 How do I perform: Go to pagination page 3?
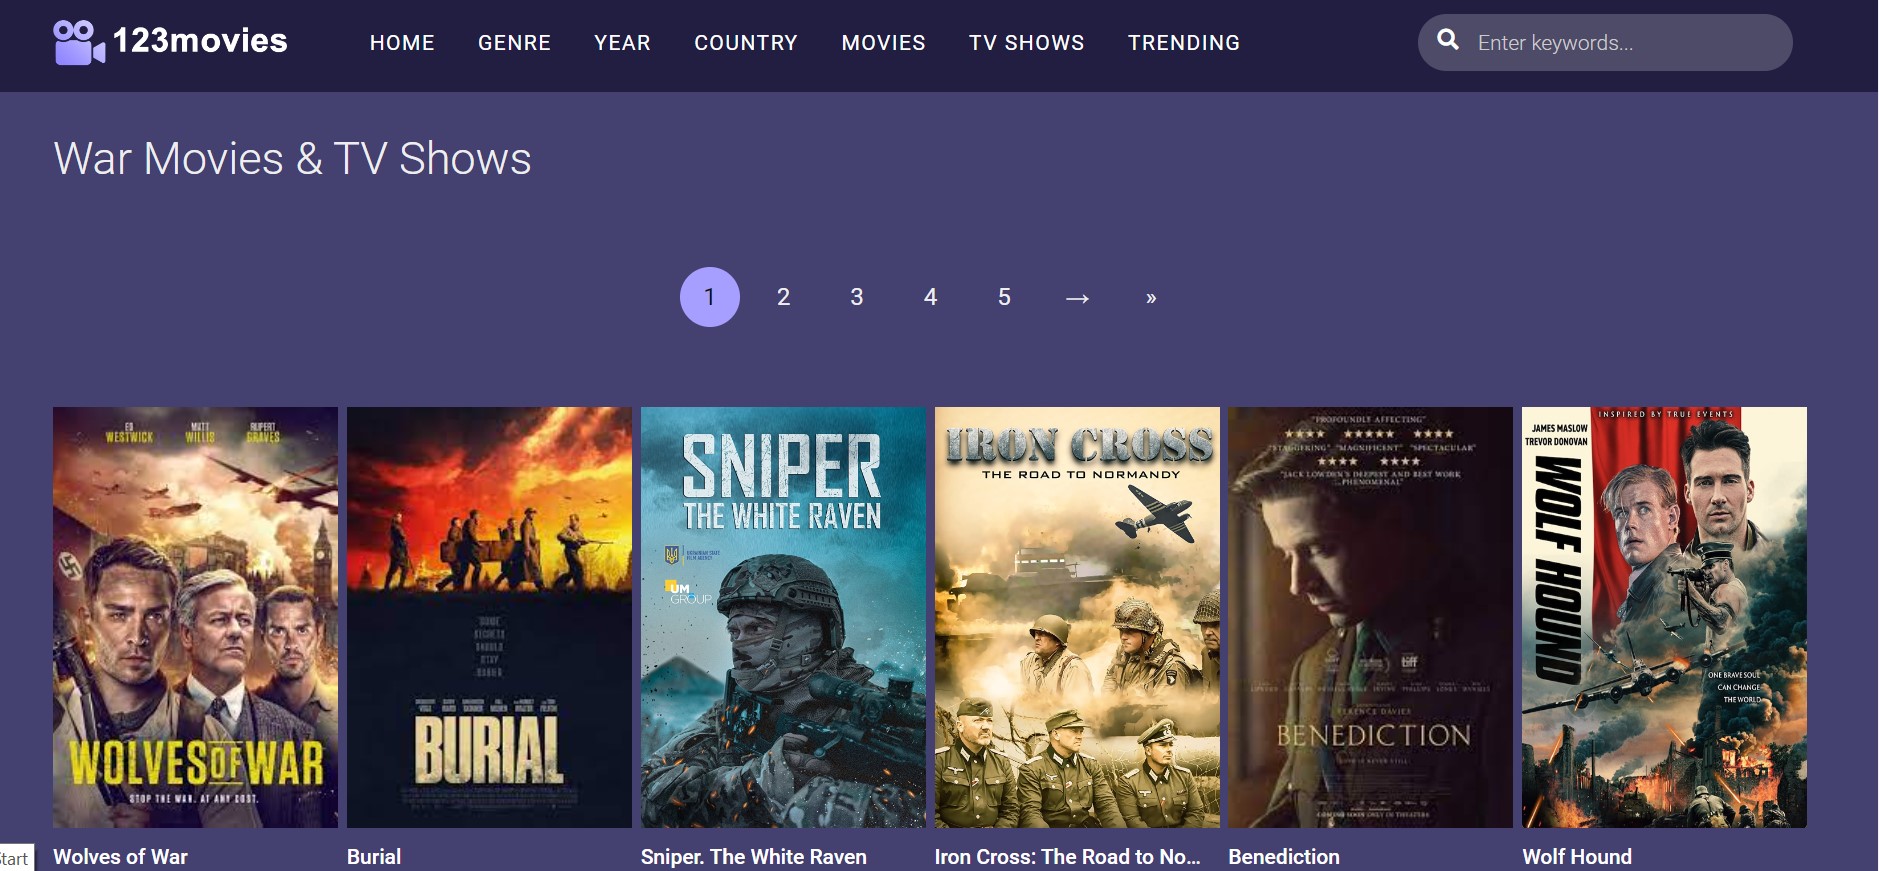(x=857, y=297)
